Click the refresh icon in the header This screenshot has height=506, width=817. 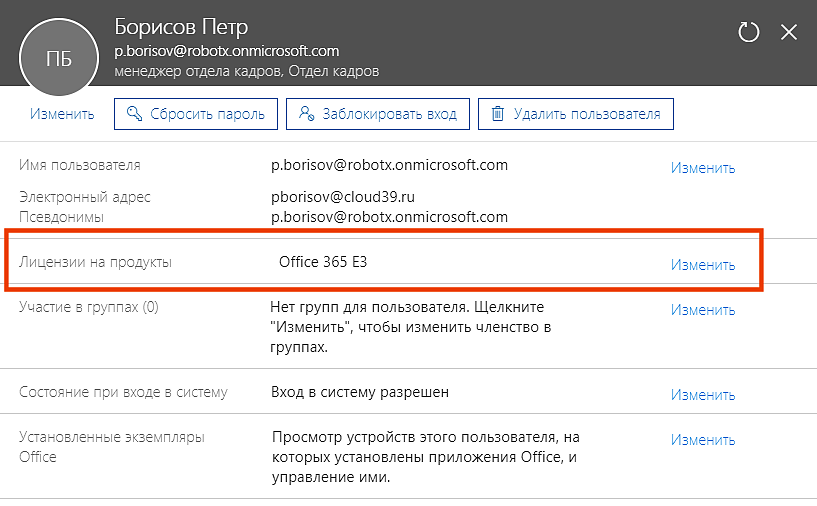[749, 32]
